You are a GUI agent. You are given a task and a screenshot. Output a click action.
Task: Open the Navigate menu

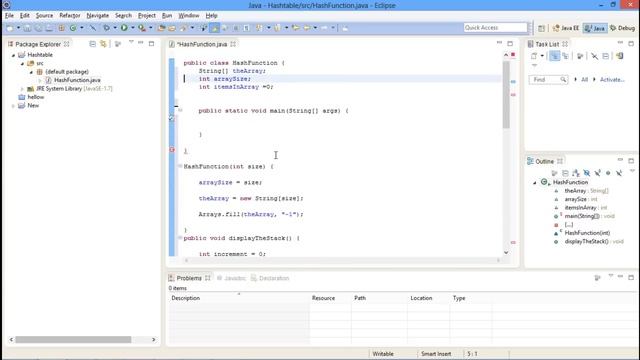click(98, 16)
